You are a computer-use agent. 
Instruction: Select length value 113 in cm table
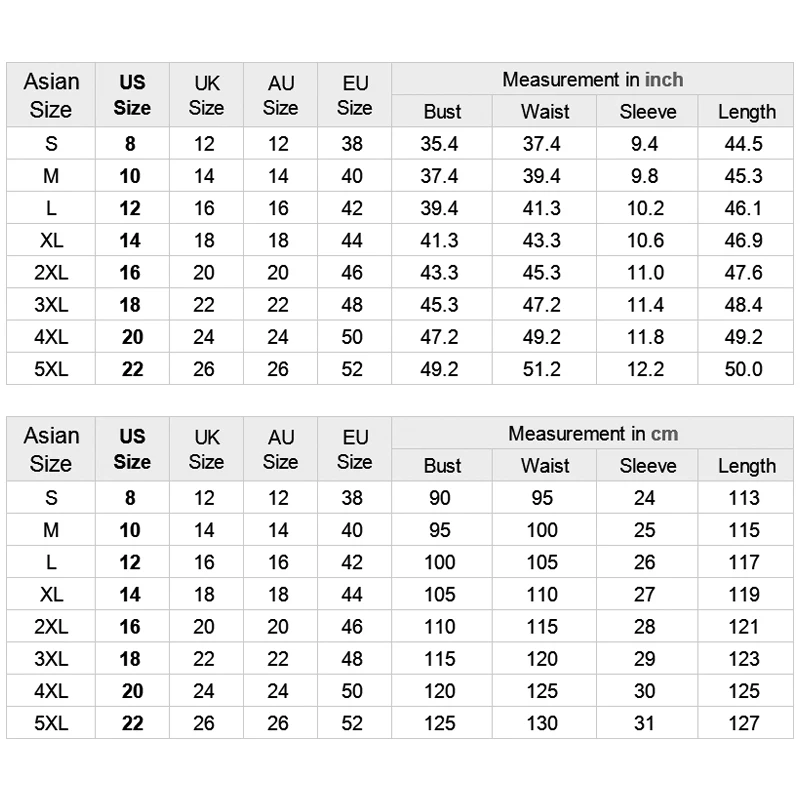[x=743, y=498]
